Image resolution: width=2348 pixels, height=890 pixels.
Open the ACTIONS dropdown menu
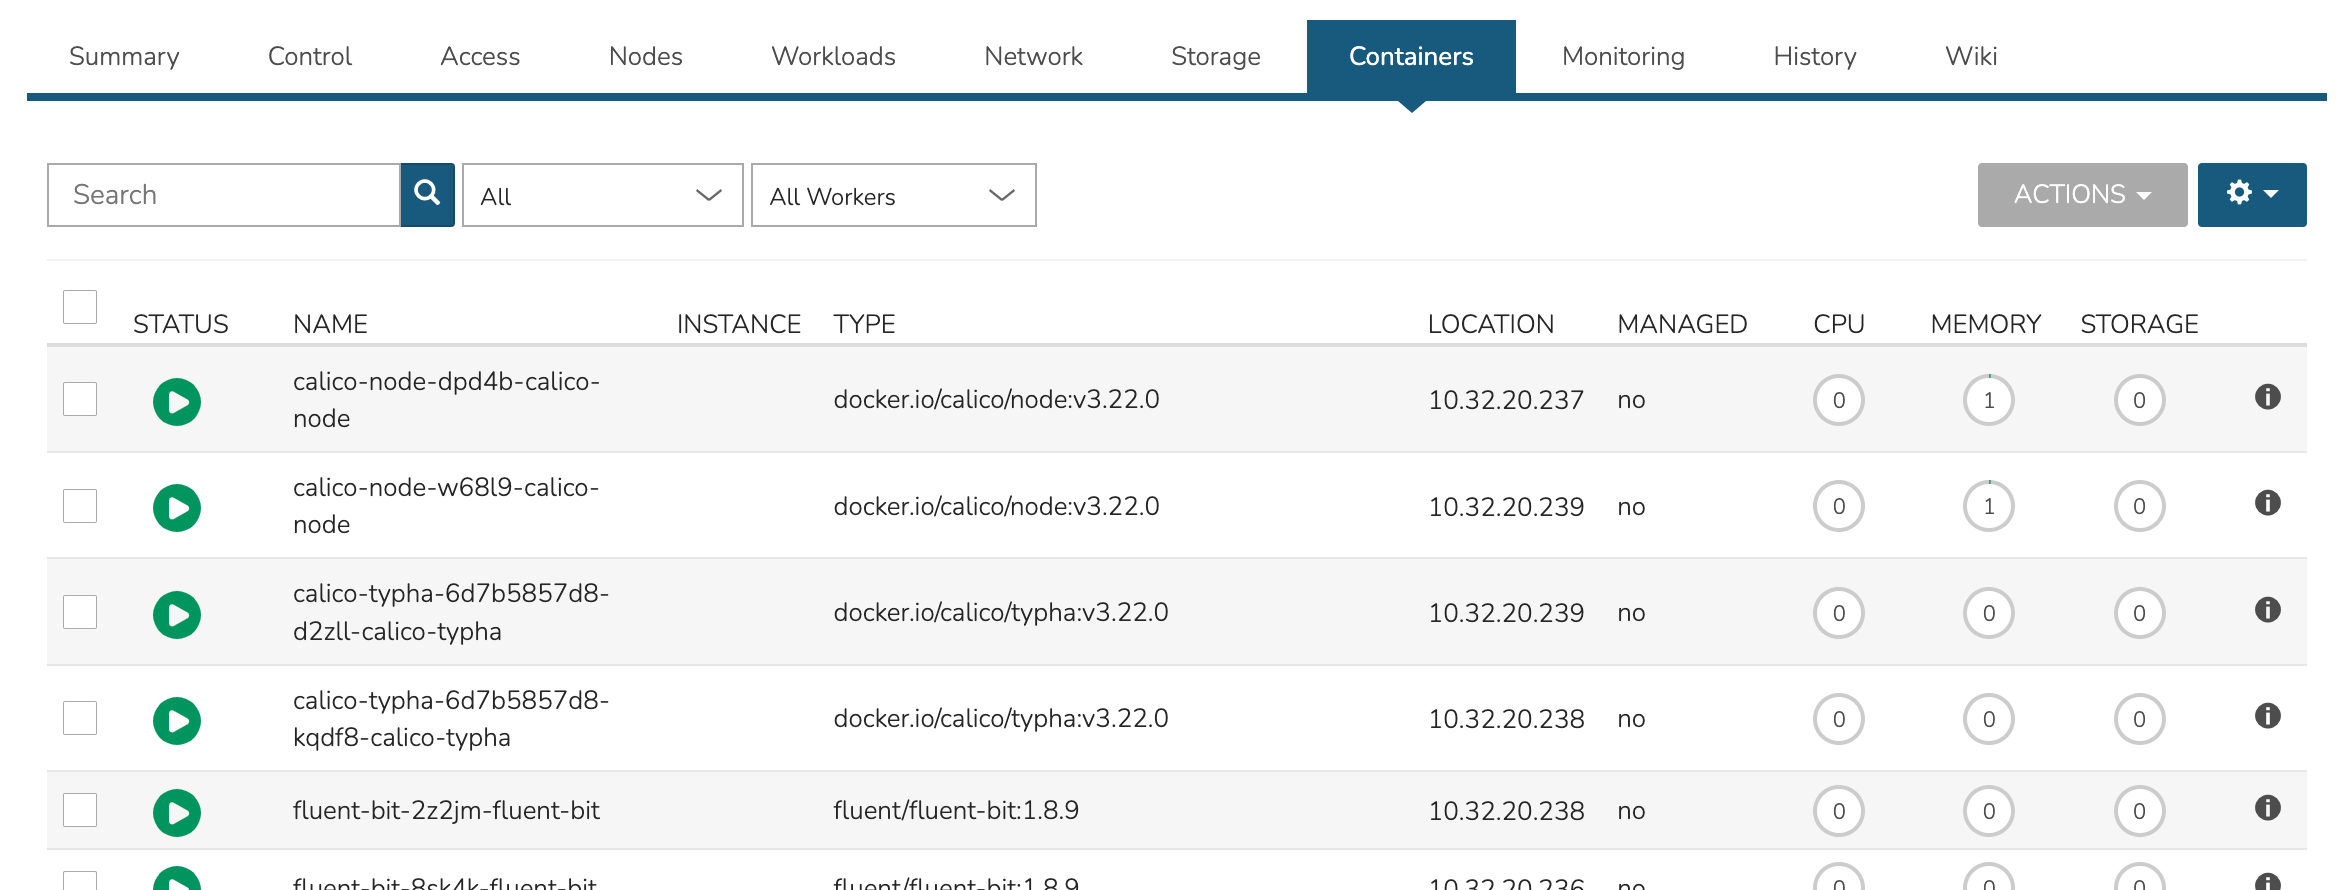click(2081, 194)
